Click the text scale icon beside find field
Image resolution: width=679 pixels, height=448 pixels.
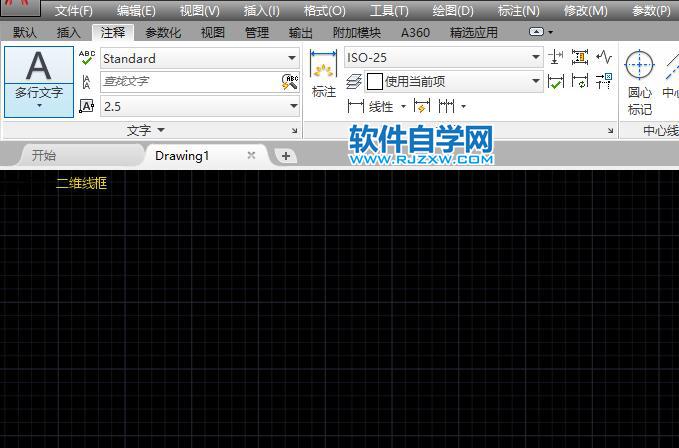point(86,82)
